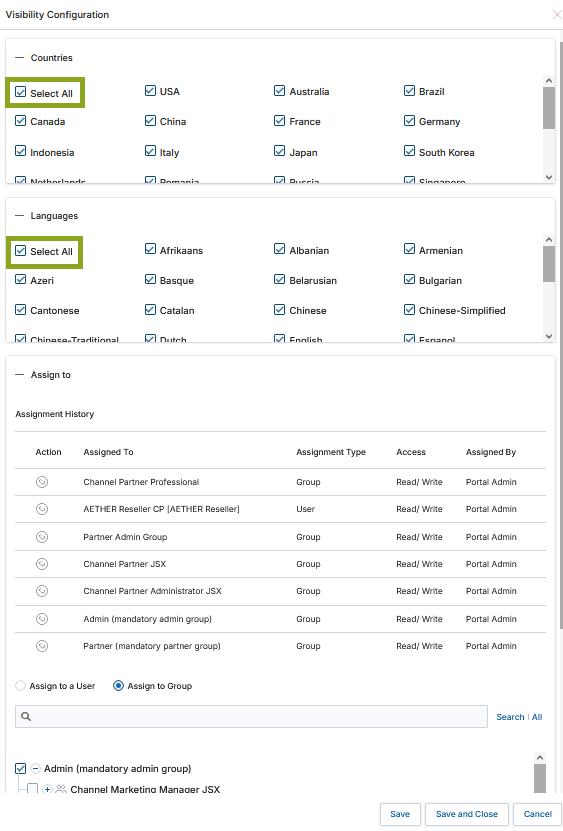The width and height of the screenshot is (563, 831).
Task: Select the Assign to Group radio button
Action: [x=118, y=686]
